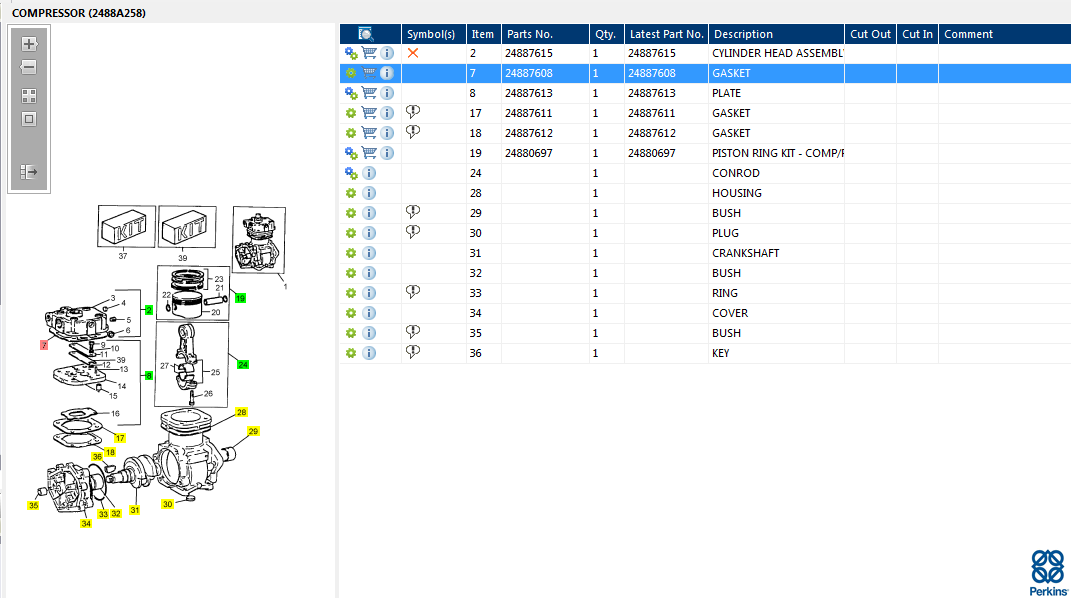Add CYLINDER HEAD ASSEMBLY item 2 to cart
This screenshot has height=598, width=1071.
tap(369, 53)
